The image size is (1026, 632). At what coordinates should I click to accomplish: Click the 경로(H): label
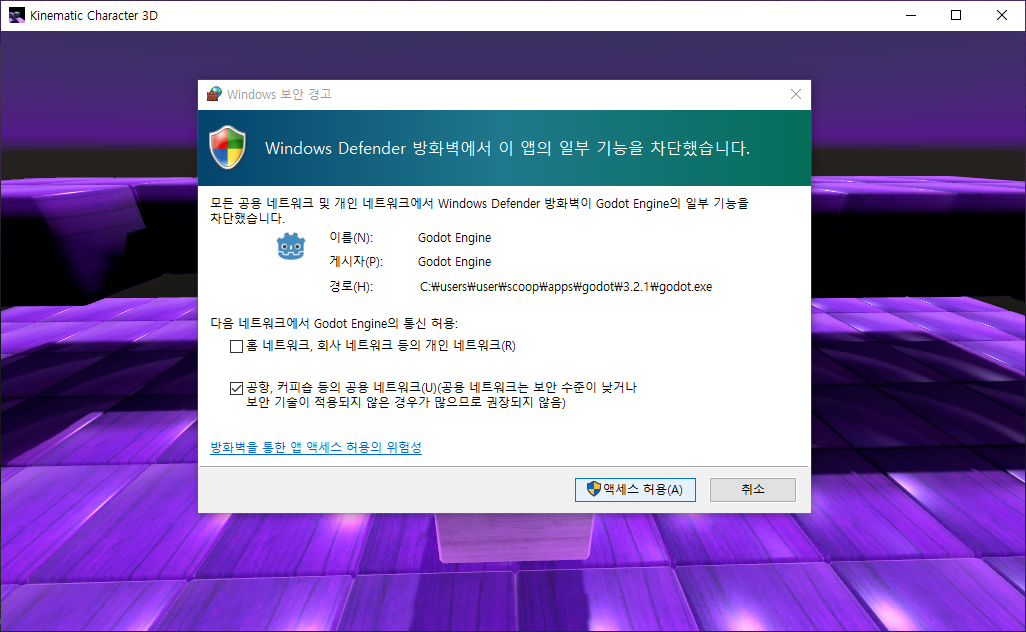pyautogui.click(x=351, y=287)
